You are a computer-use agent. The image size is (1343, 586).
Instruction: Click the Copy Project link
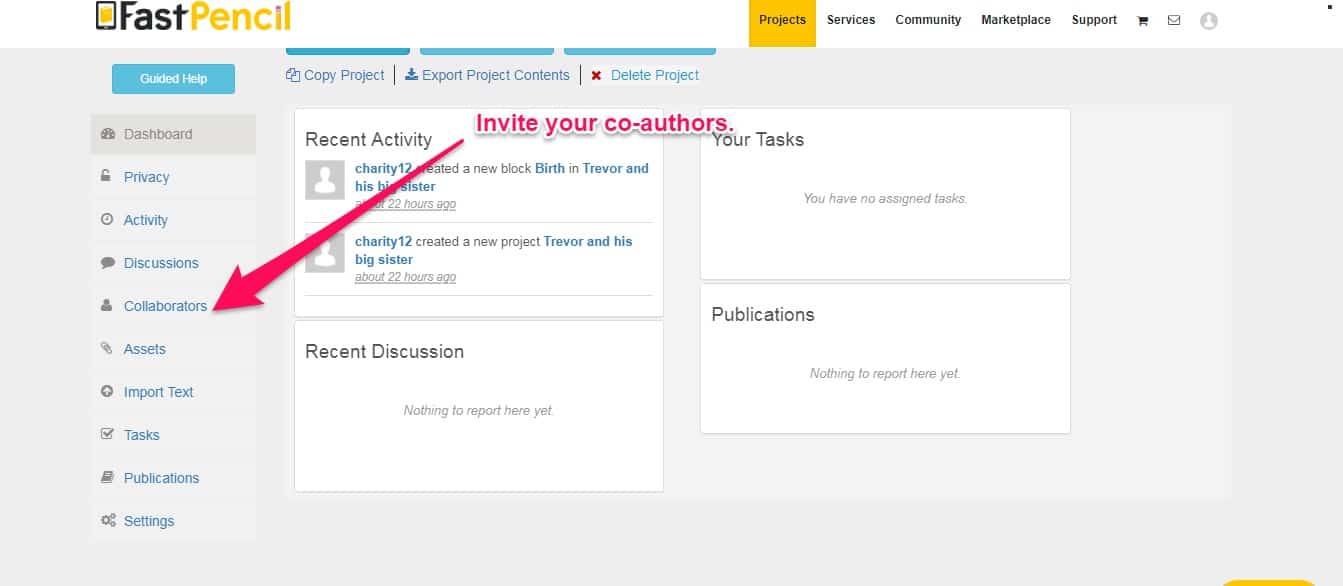tap(335, 75)
